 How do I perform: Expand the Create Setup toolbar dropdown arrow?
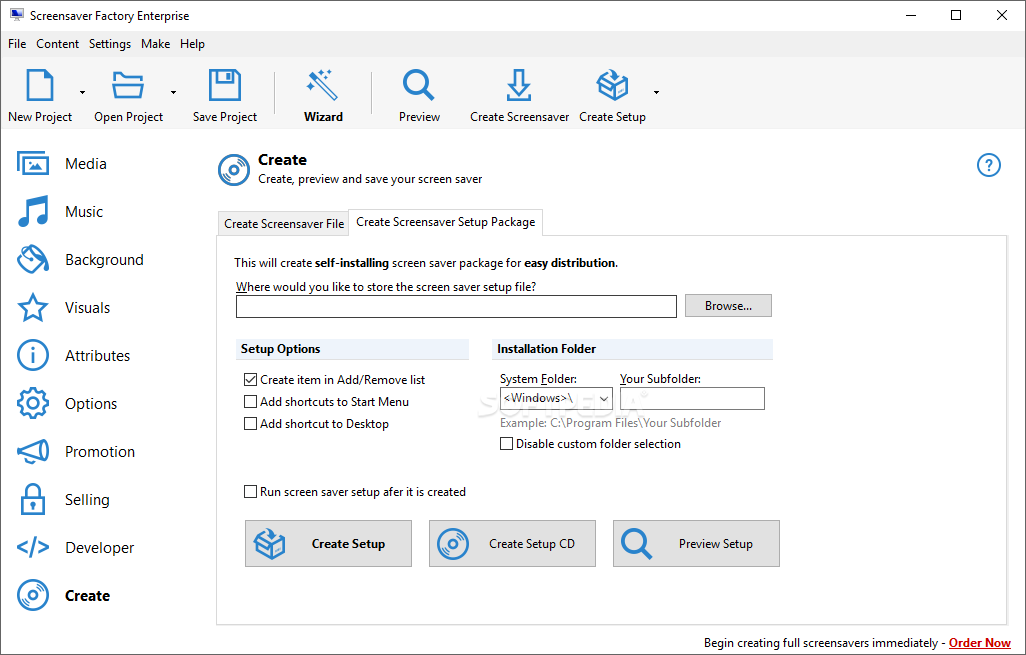(x=656, y=92)
